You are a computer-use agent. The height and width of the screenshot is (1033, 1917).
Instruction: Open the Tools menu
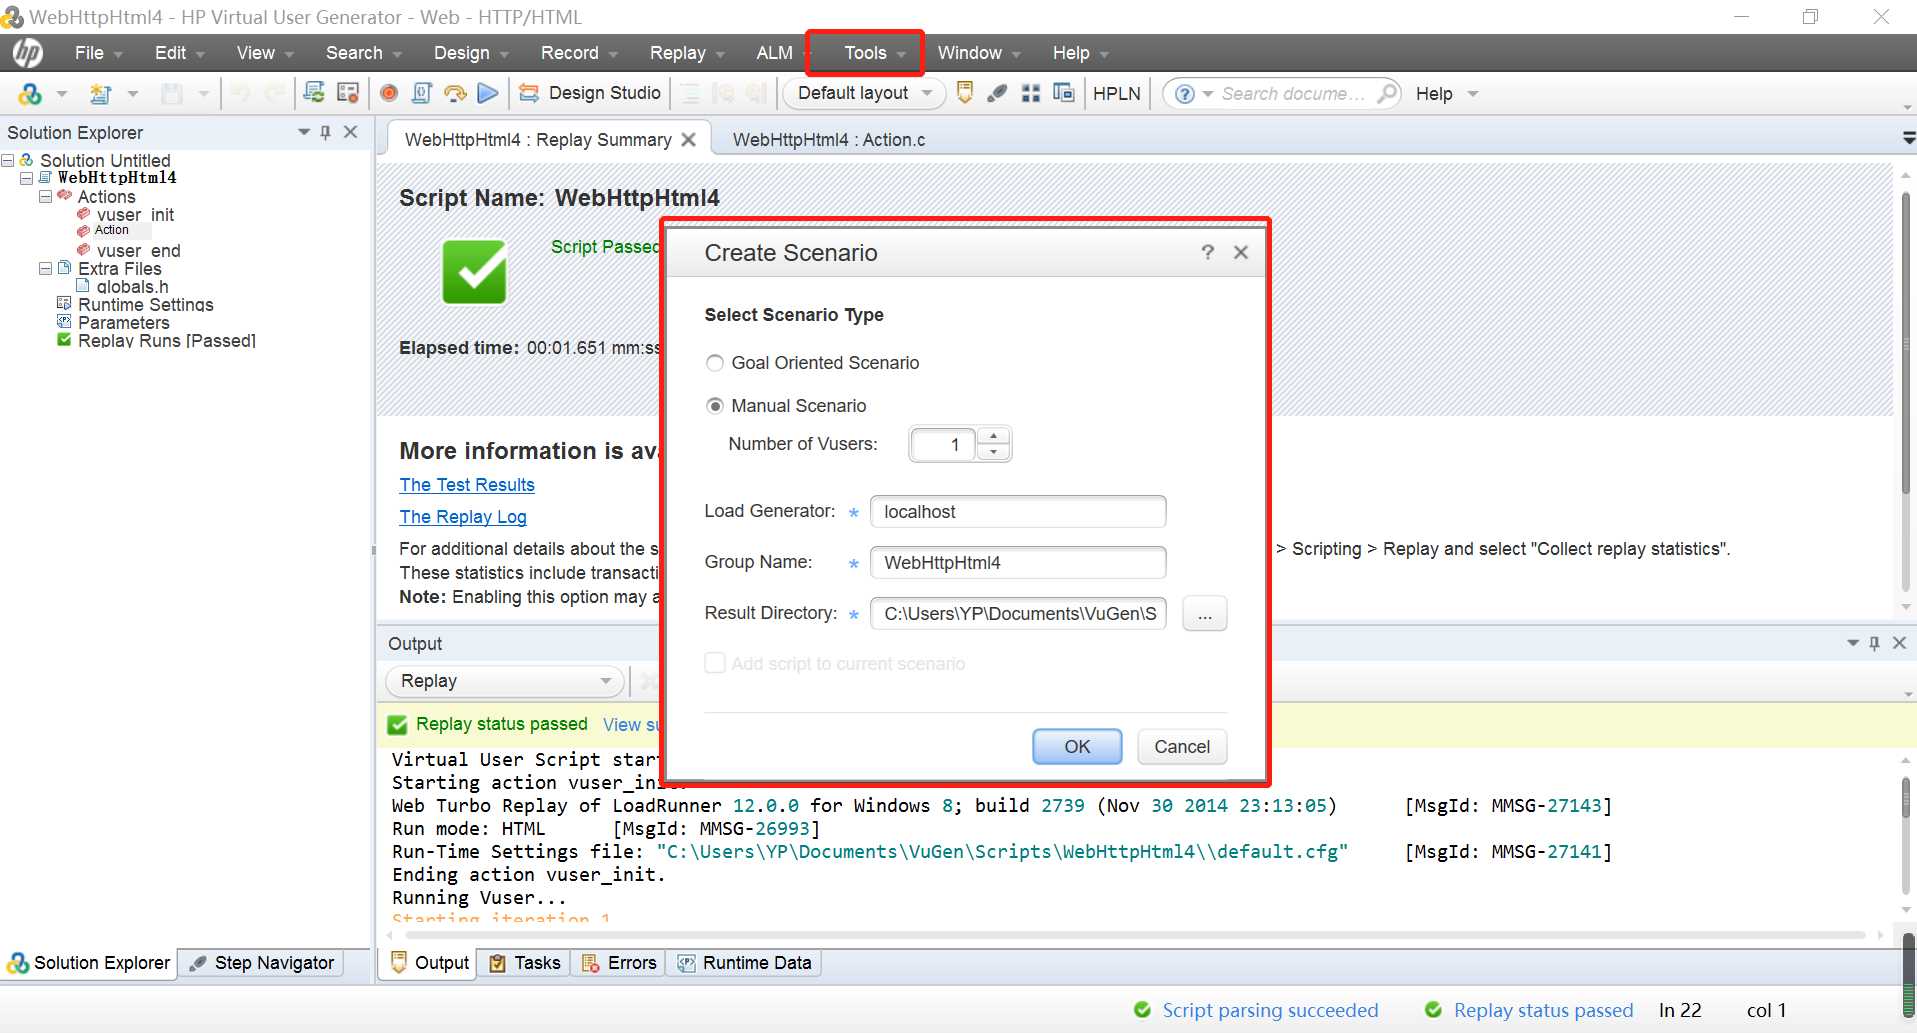click(x=874, y=53)
